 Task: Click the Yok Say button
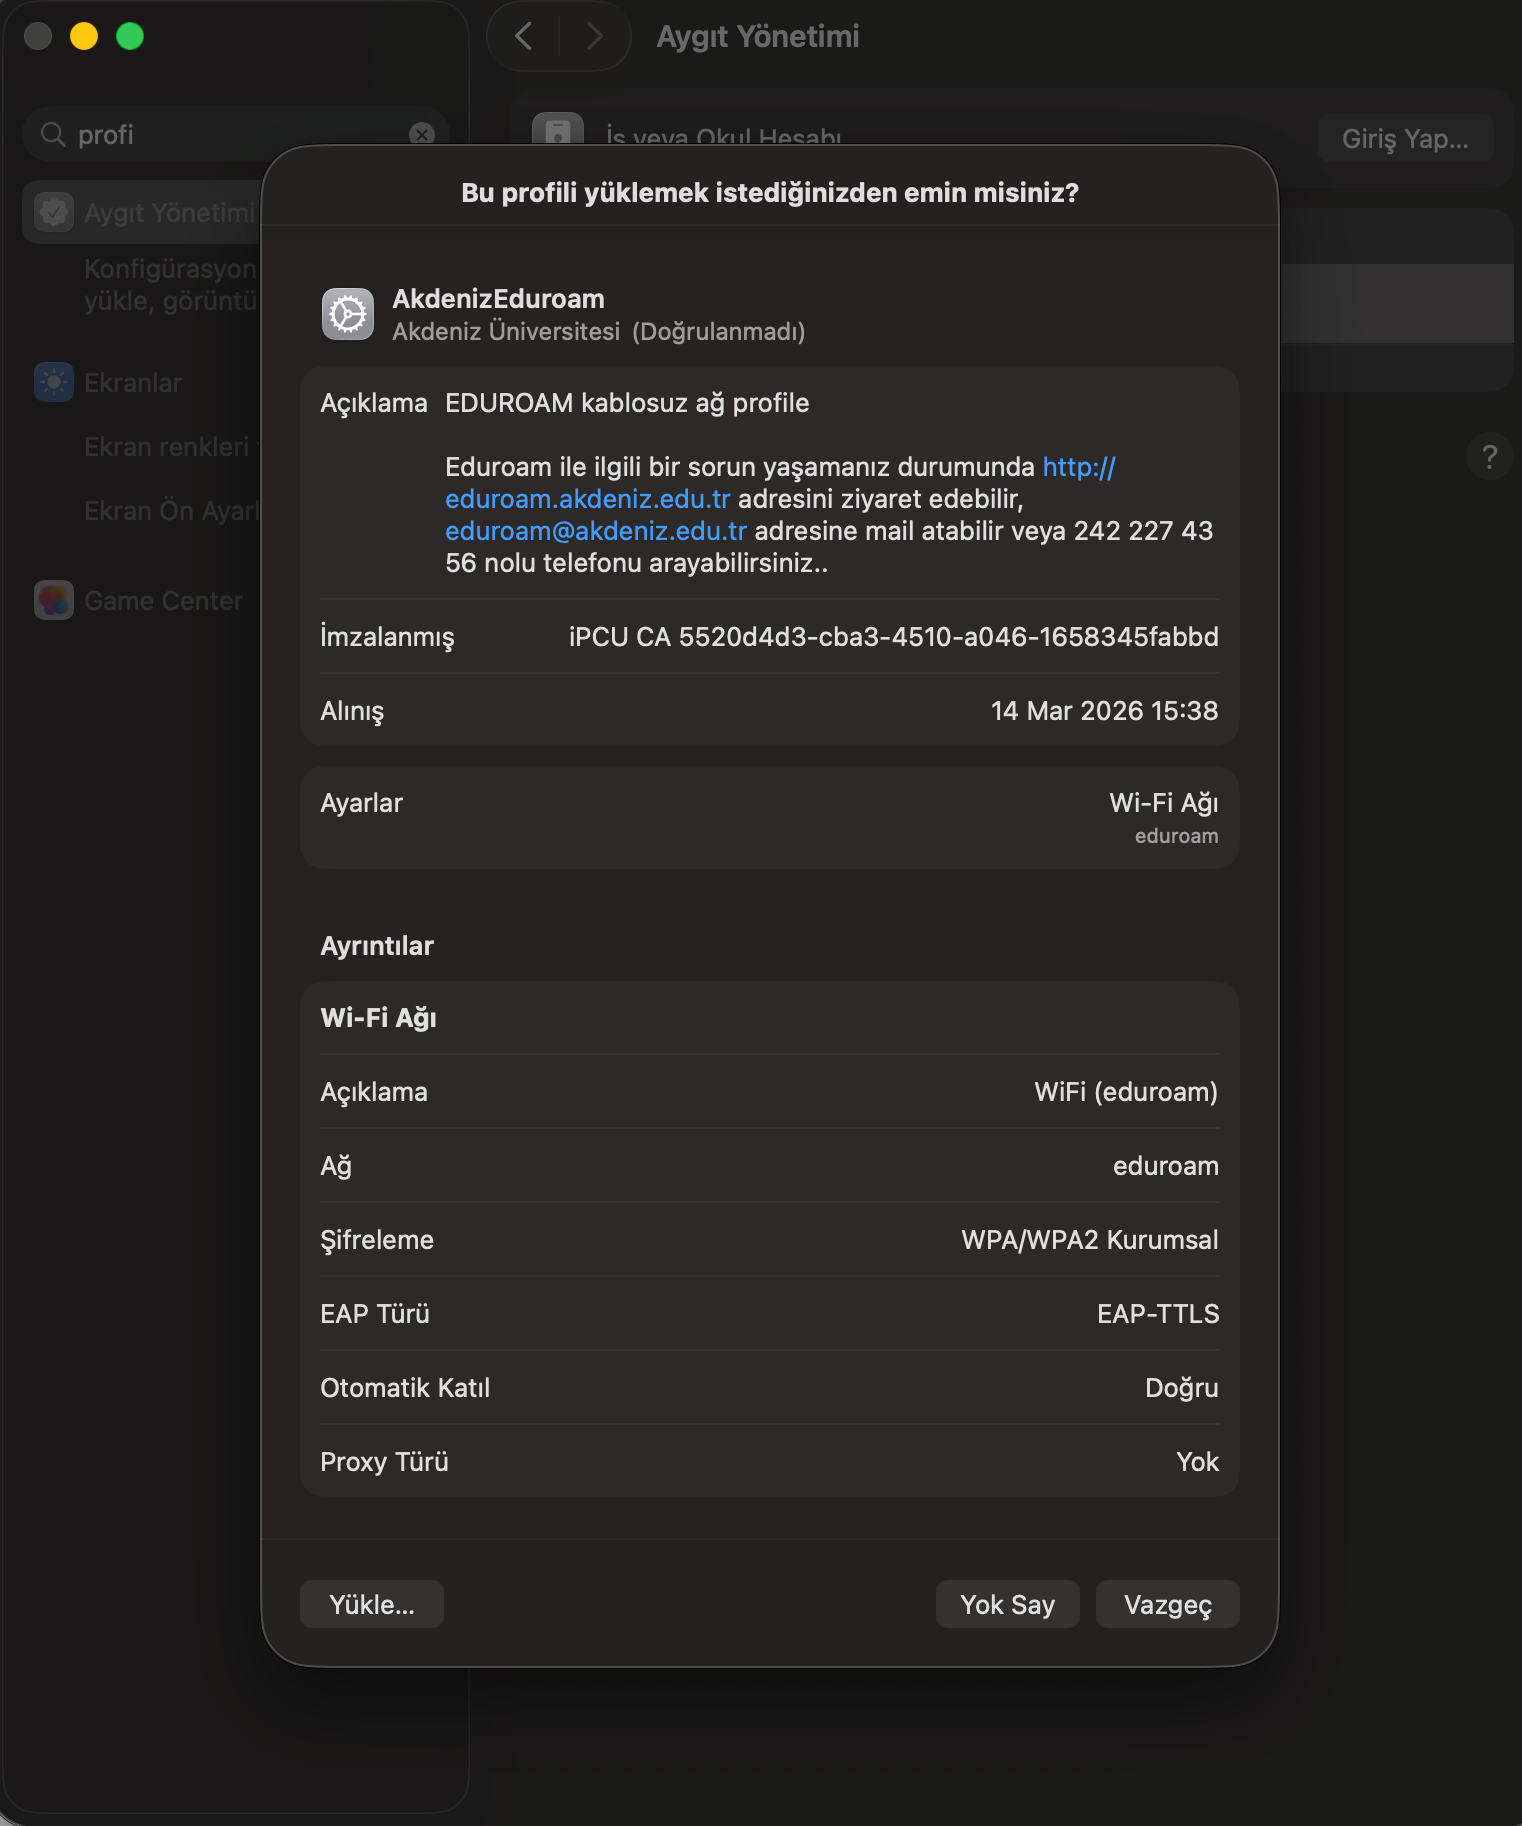(x=1007, y=1604)
